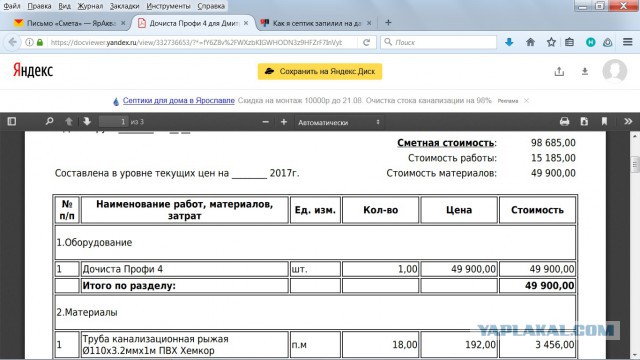The image size is (640, 360).
Task: Open the Инструменты menu
Action: [168, 6]
